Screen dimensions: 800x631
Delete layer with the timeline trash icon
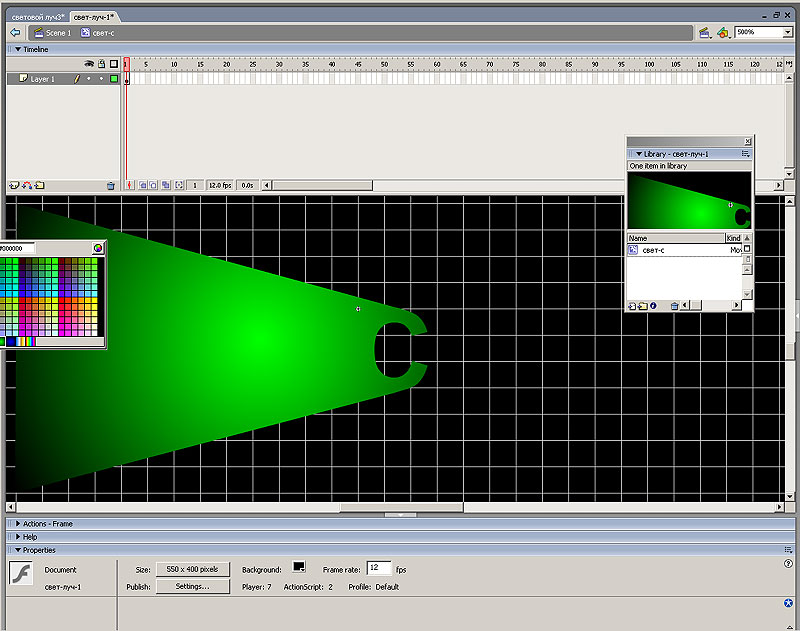coord(110,185)
